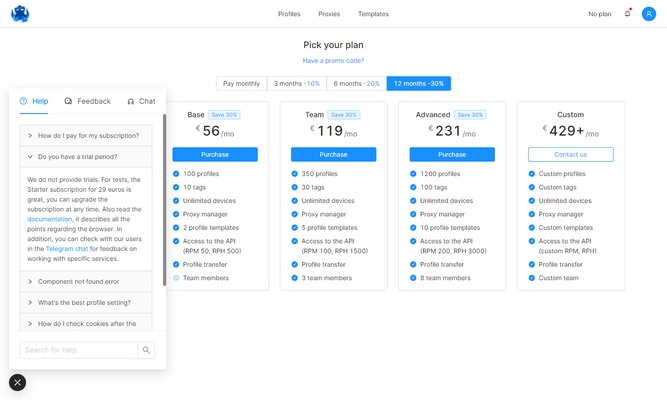Click Save 30% badge on Team plan
The image size is (667, 400).
[x=344, y=115]
